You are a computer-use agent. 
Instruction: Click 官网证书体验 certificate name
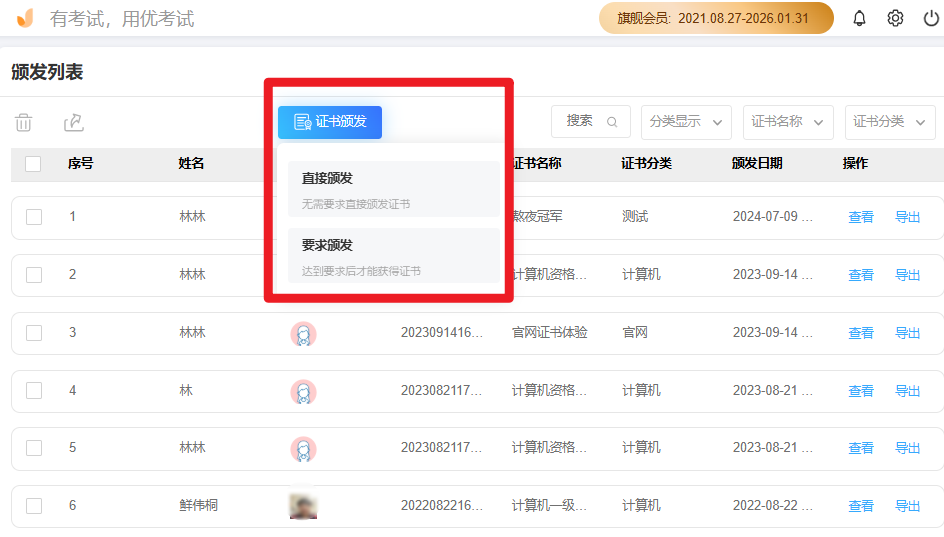(x=550, y=333)
